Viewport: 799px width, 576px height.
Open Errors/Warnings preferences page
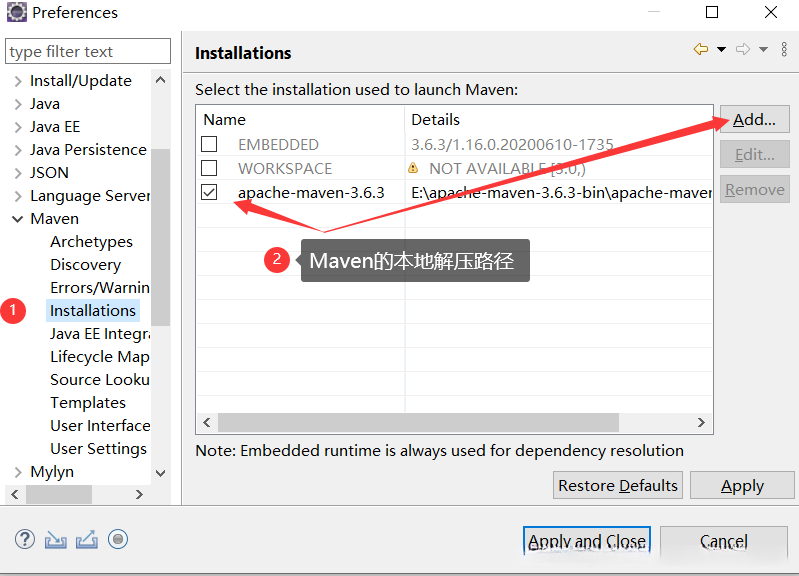(x=100, y=287)
